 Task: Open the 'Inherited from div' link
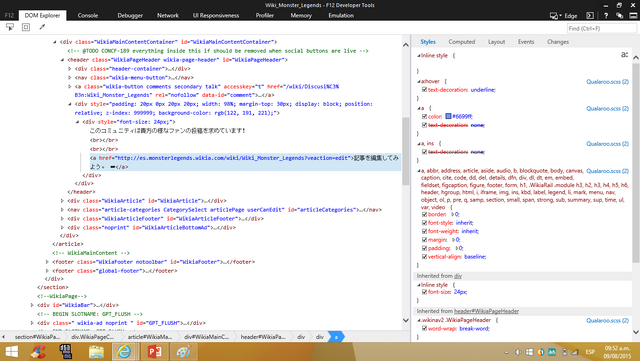point(458,276)
